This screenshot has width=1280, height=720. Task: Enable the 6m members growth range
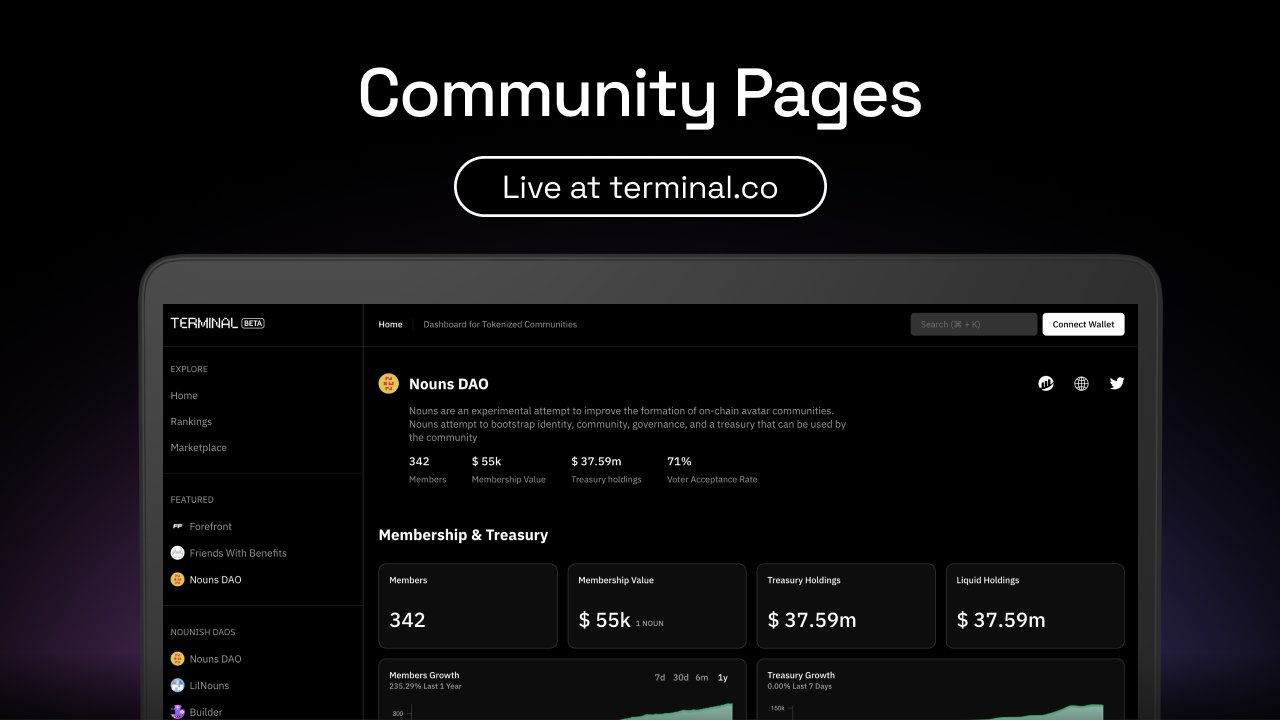click(701, 677)
